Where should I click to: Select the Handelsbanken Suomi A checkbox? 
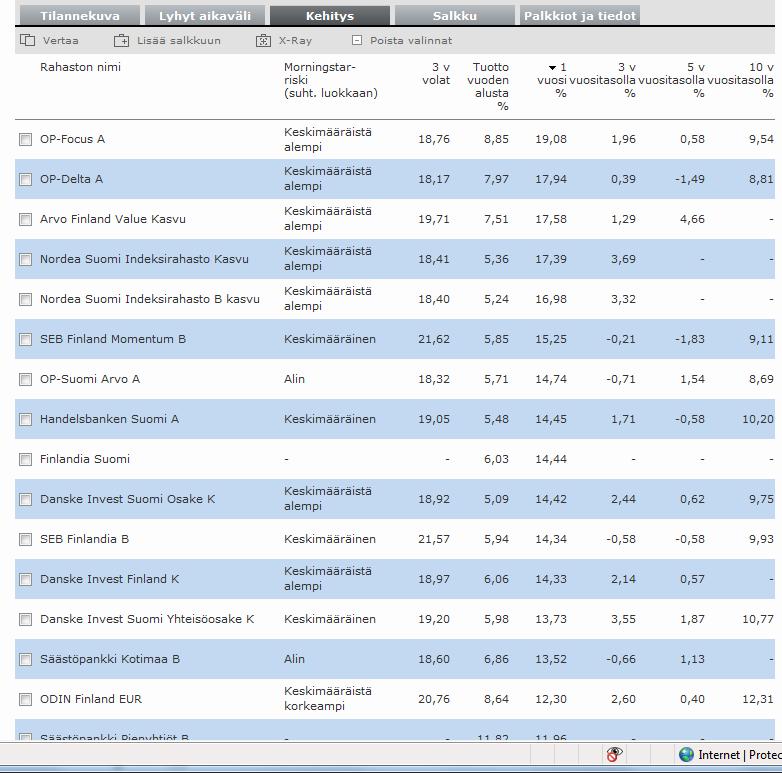point(25,419)
